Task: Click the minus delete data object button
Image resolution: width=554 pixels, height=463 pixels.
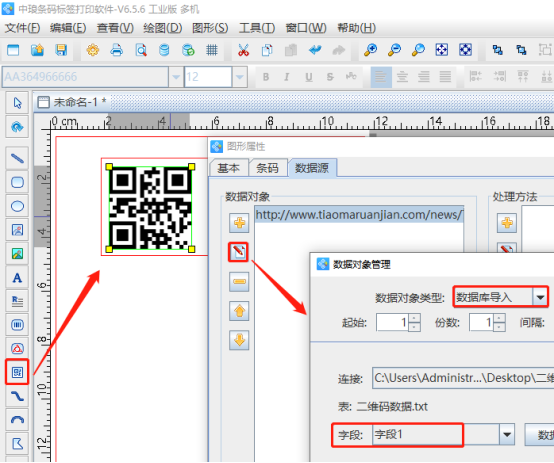Action: [239, 281]
